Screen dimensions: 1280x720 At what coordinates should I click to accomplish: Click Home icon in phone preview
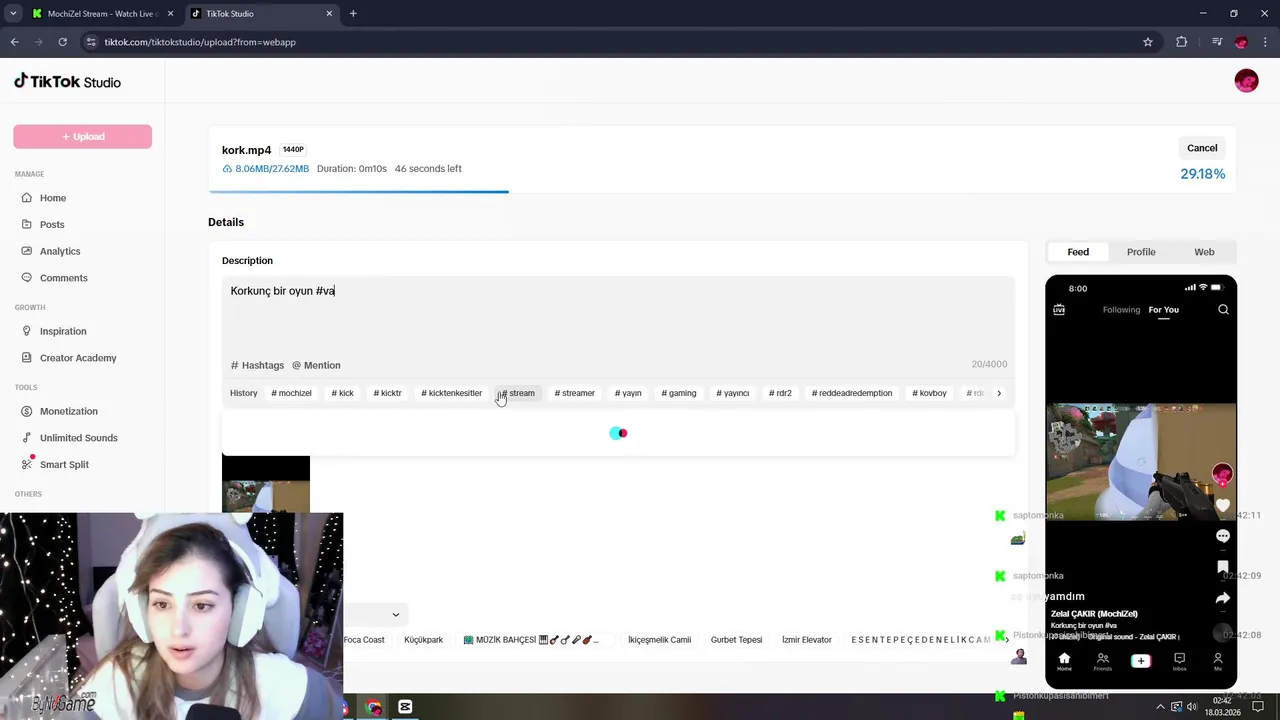(x=1064, y=661)
